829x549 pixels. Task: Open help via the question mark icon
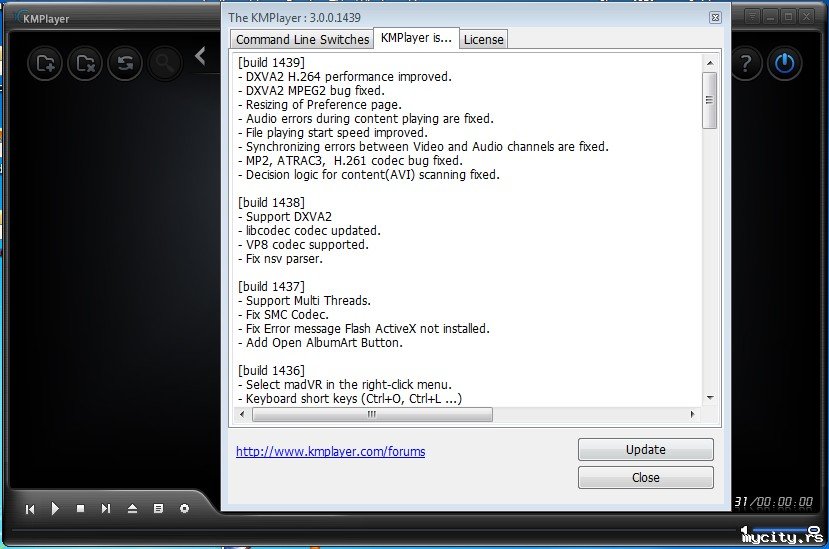click(745, 63)
